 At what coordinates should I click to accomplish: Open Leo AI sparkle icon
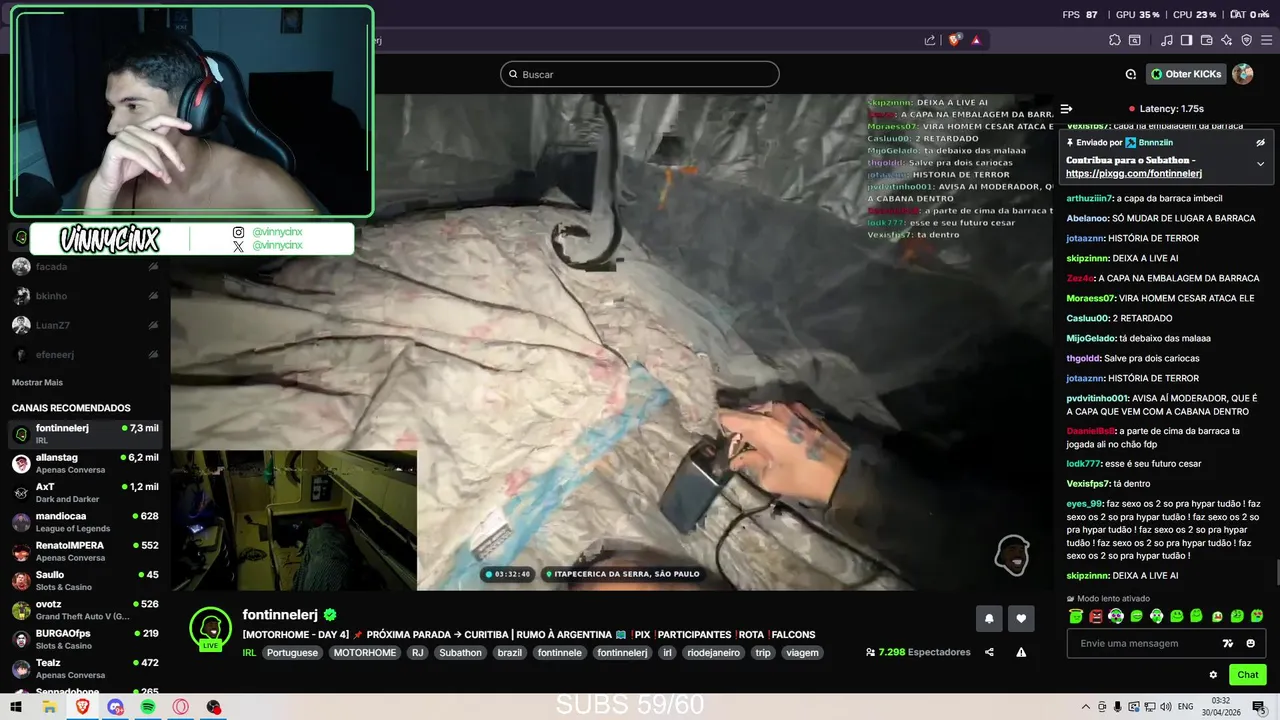pos(1227,40)
